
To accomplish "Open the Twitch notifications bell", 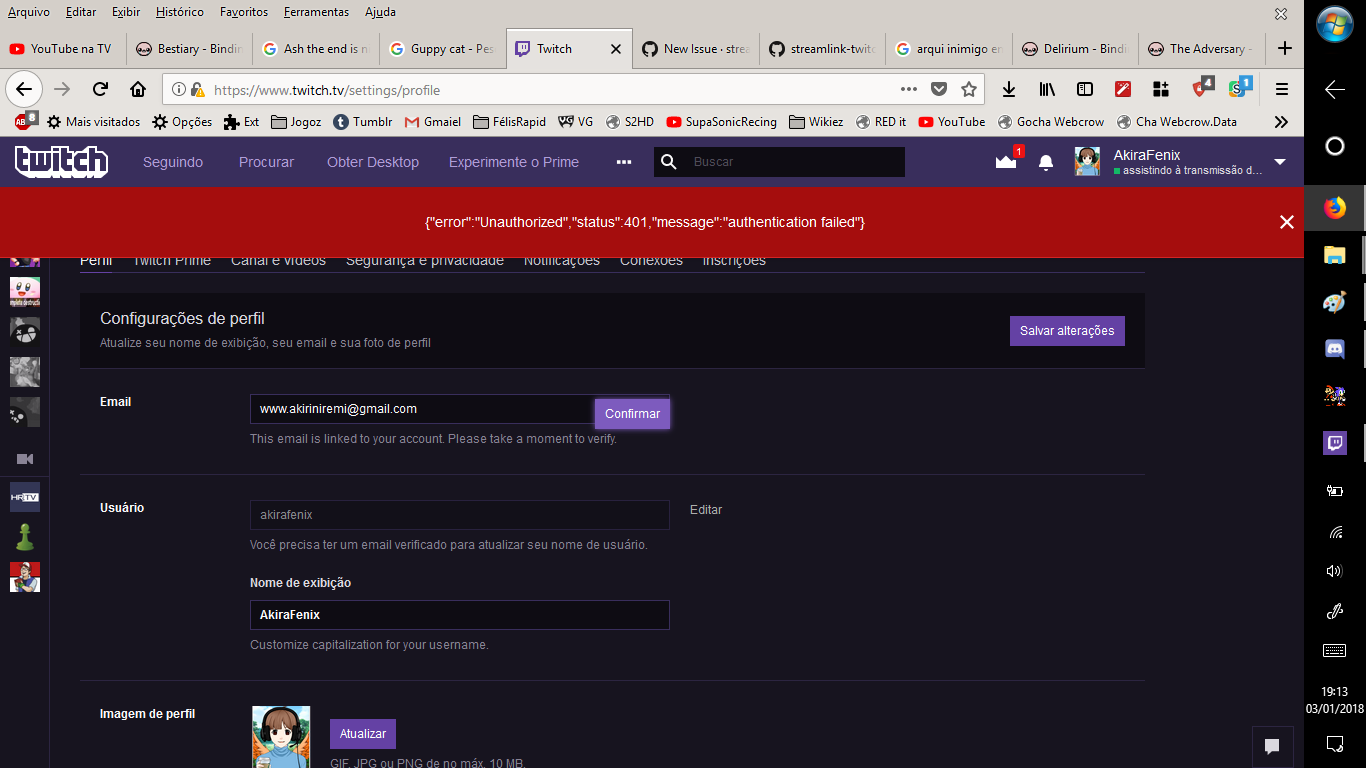I will [1046, 161].
